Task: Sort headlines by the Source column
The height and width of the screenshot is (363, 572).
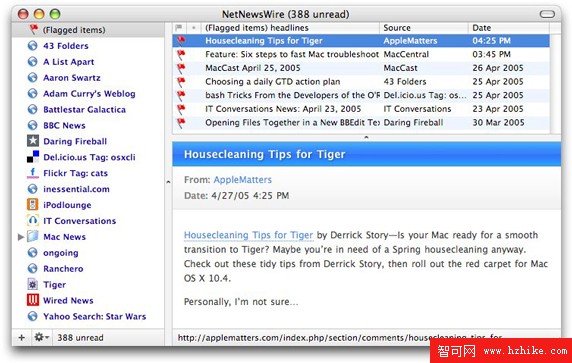Action: 424,28
